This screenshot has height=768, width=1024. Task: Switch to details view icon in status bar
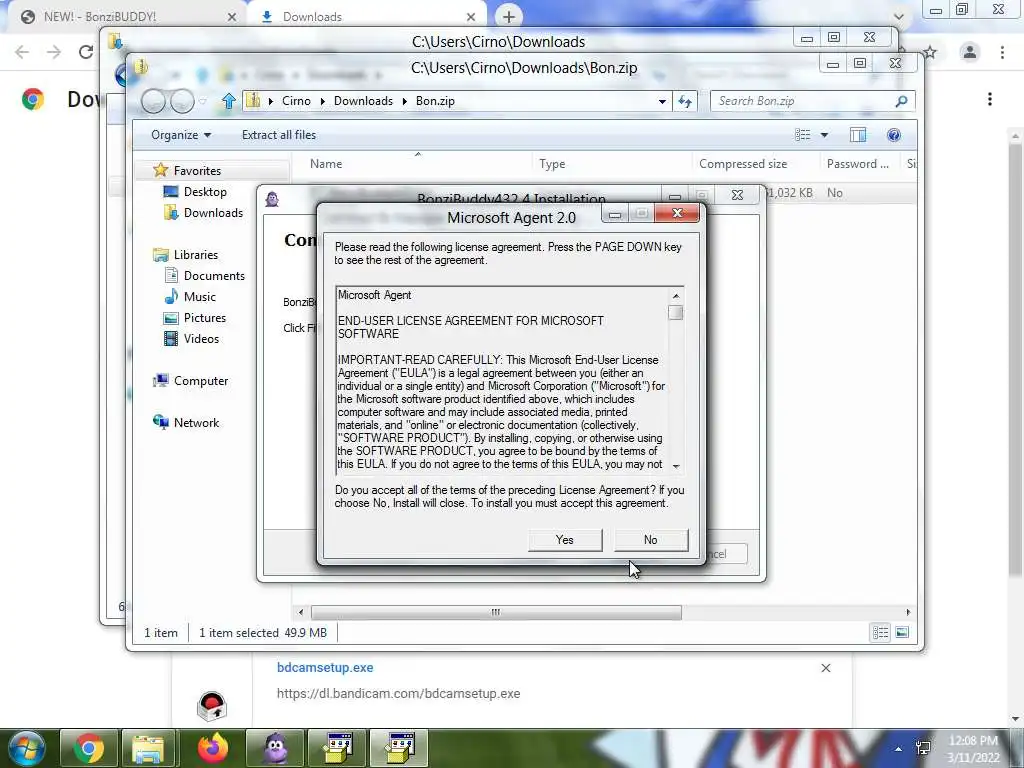coord(880,632)
